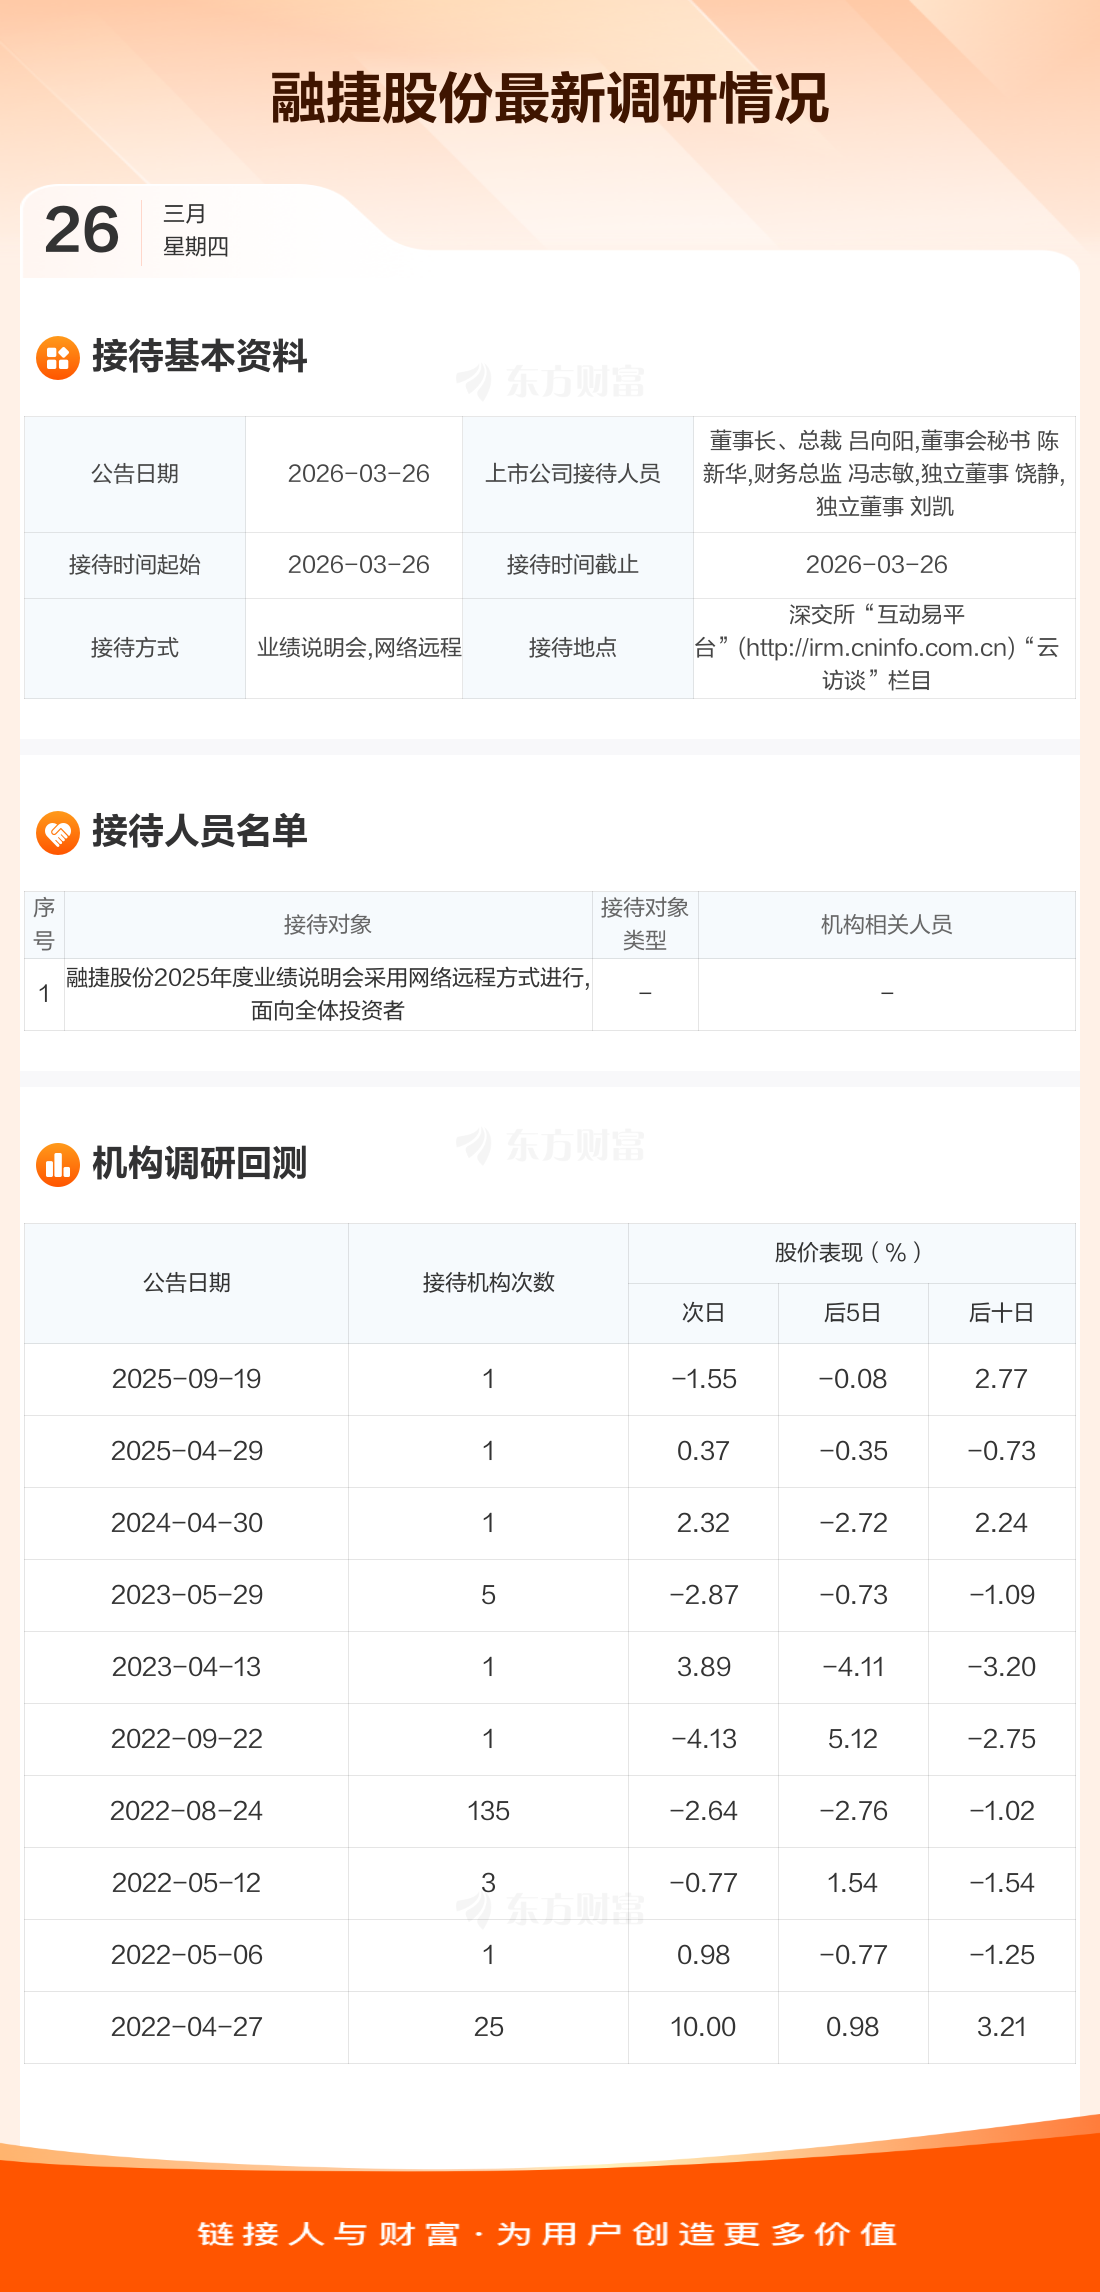Click the bar chart icon beside 机构调研回测
This screenshot has height=2292, width=1100.
pos(58,1165)
